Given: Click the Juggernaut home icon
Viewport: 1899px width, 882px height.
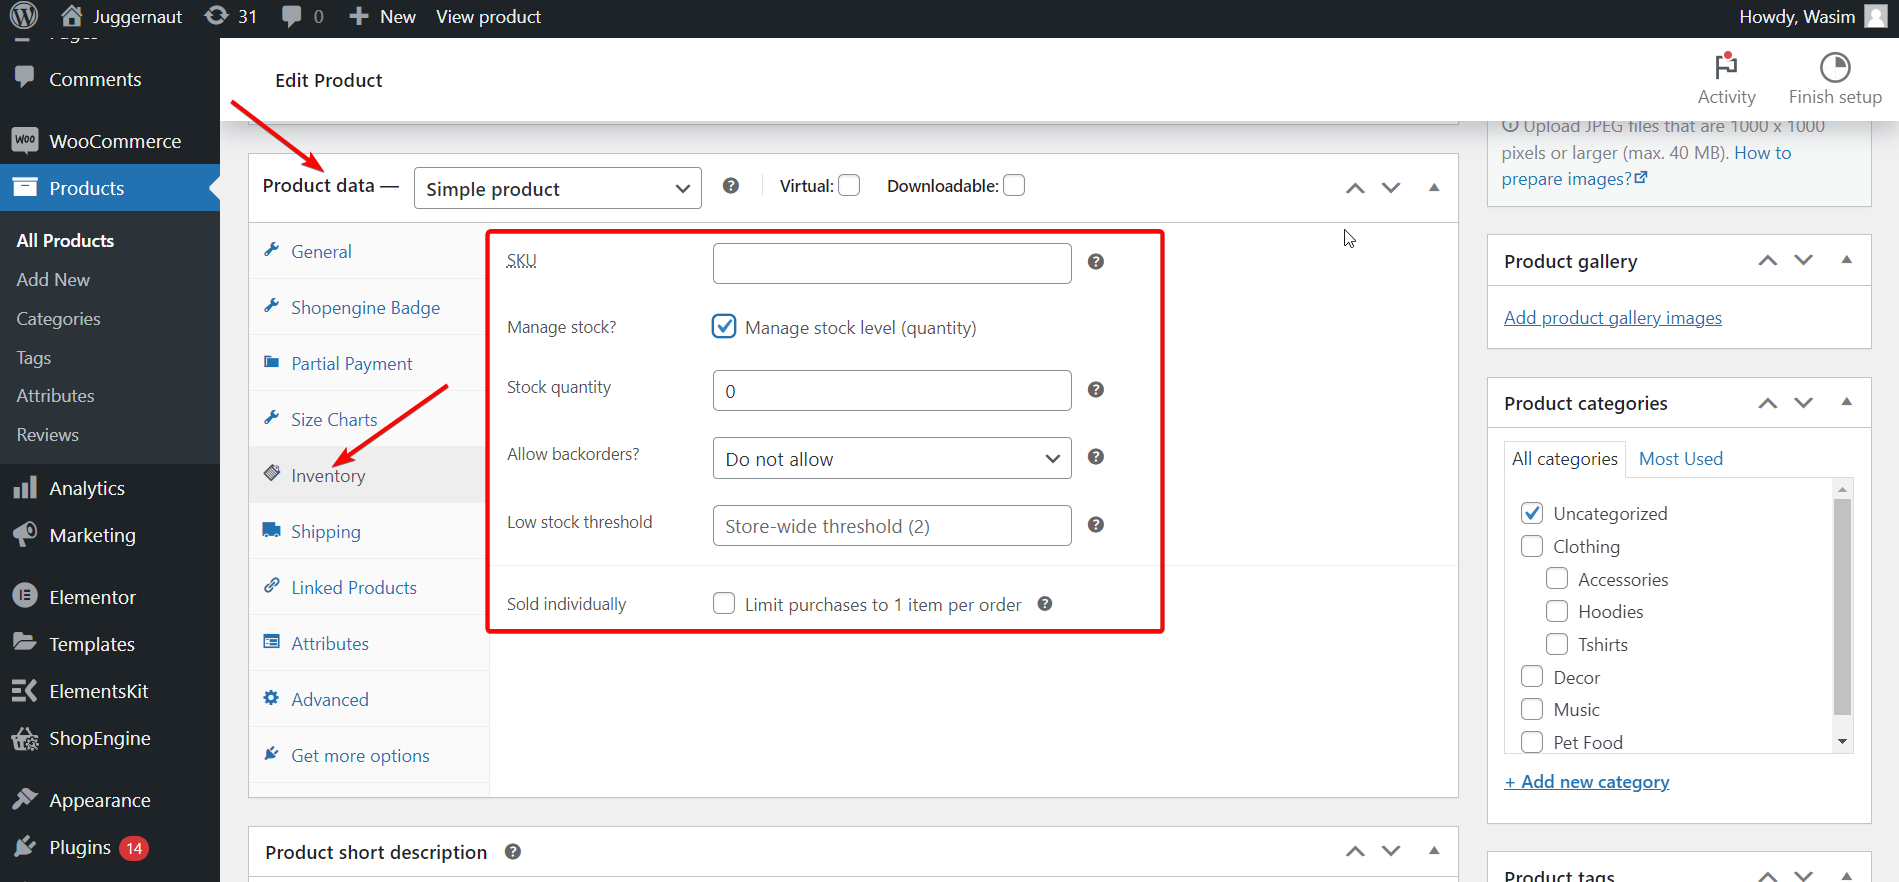Looking at the screenshot, I should [71, 16].
